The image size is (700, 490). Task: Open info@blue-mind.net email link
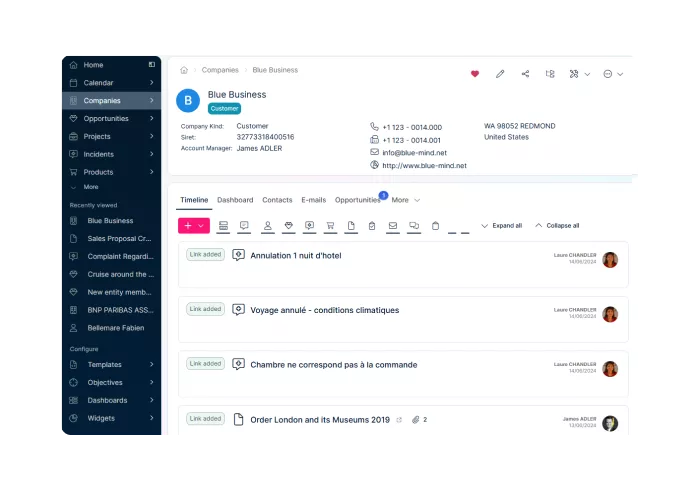[x=414, y=153]
